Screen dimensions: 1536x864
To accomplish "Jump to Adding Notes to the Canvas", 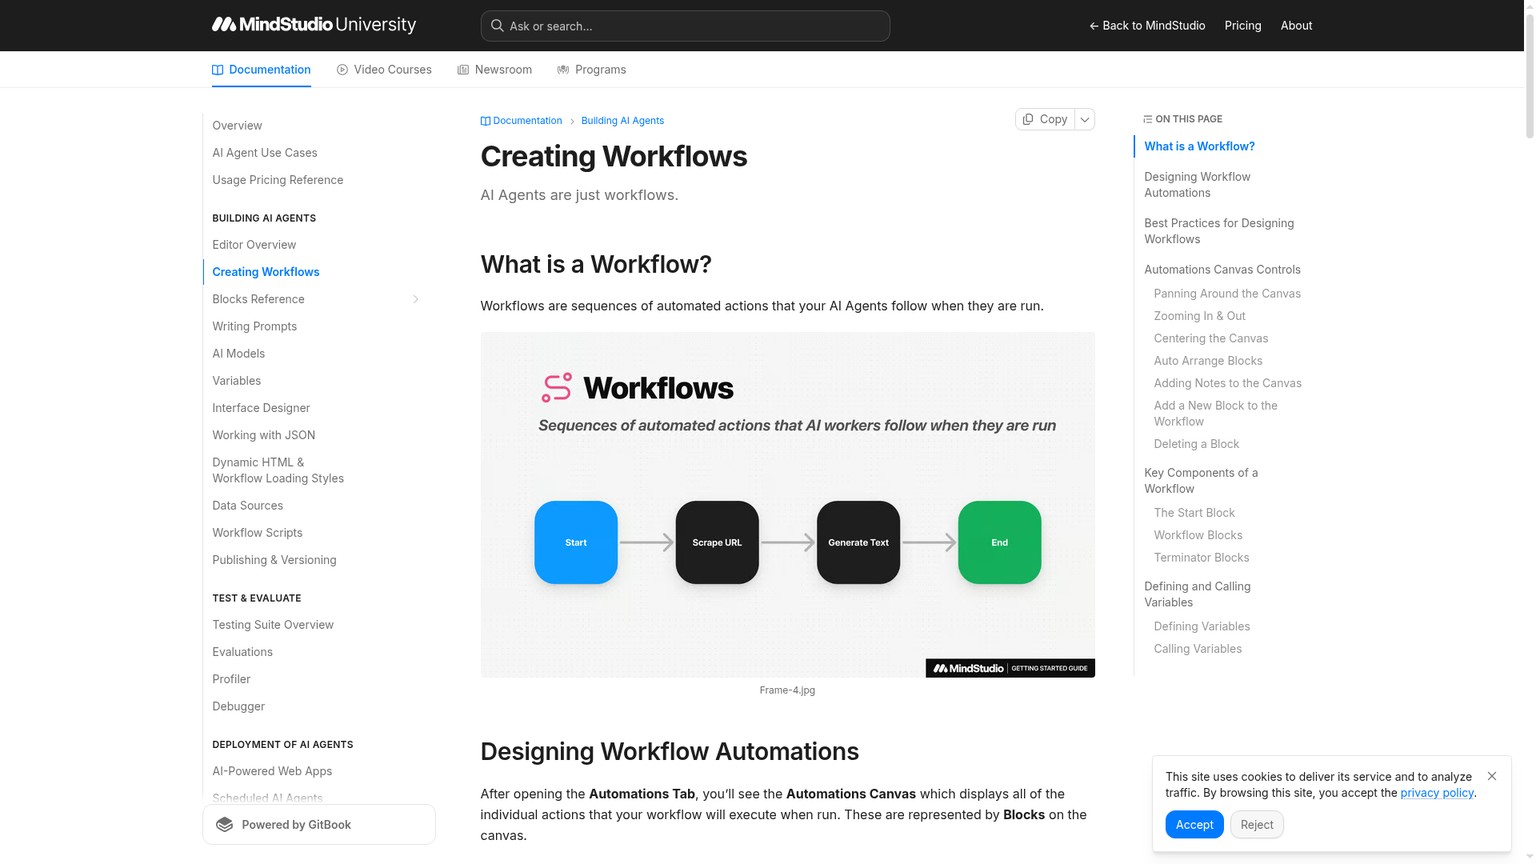I will 1228,383.
